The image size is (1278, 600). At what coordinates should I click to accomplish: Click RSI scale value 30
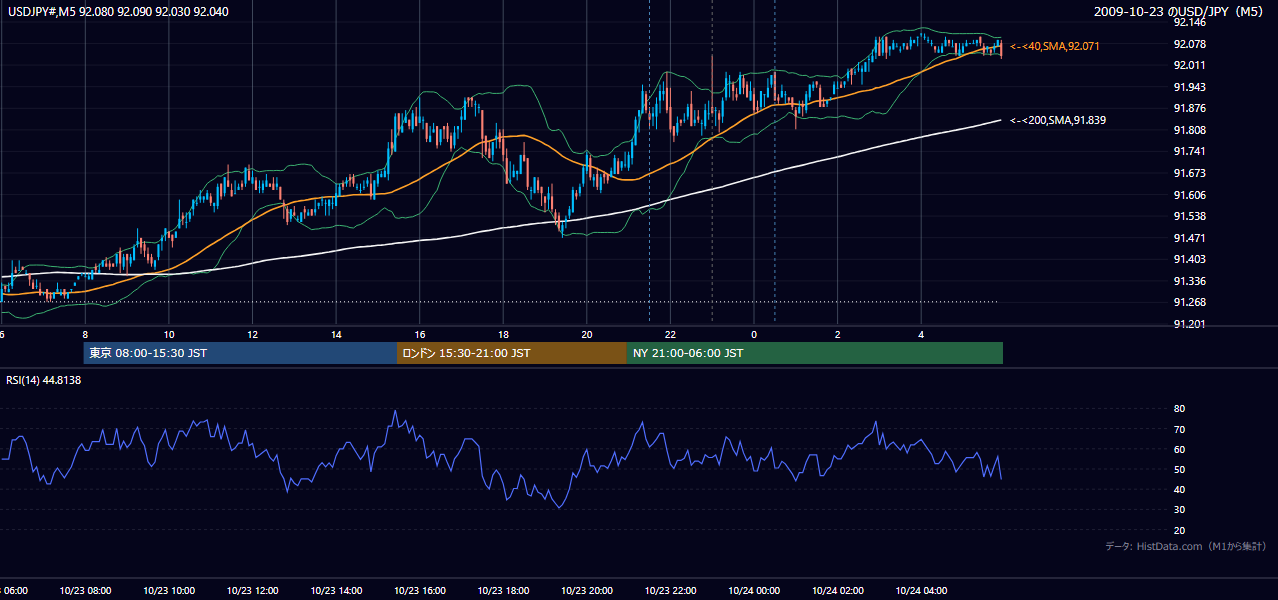[x=1179, y=510]
